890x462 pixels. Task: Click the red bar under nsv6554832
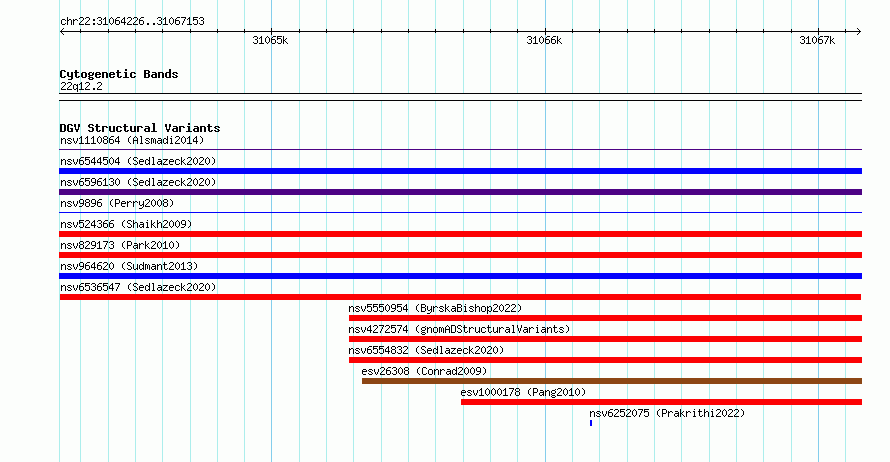(606, 360)
